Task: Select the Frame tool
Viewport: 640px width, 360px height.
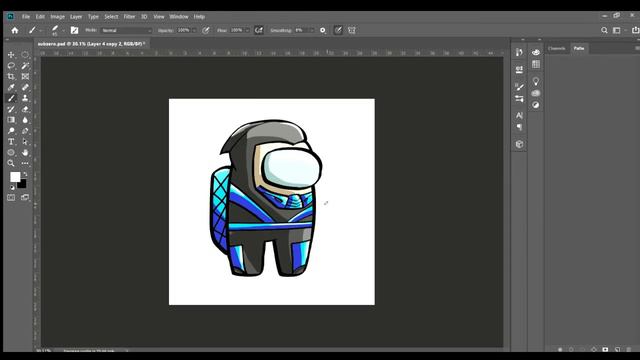Action: click(25, 76)
